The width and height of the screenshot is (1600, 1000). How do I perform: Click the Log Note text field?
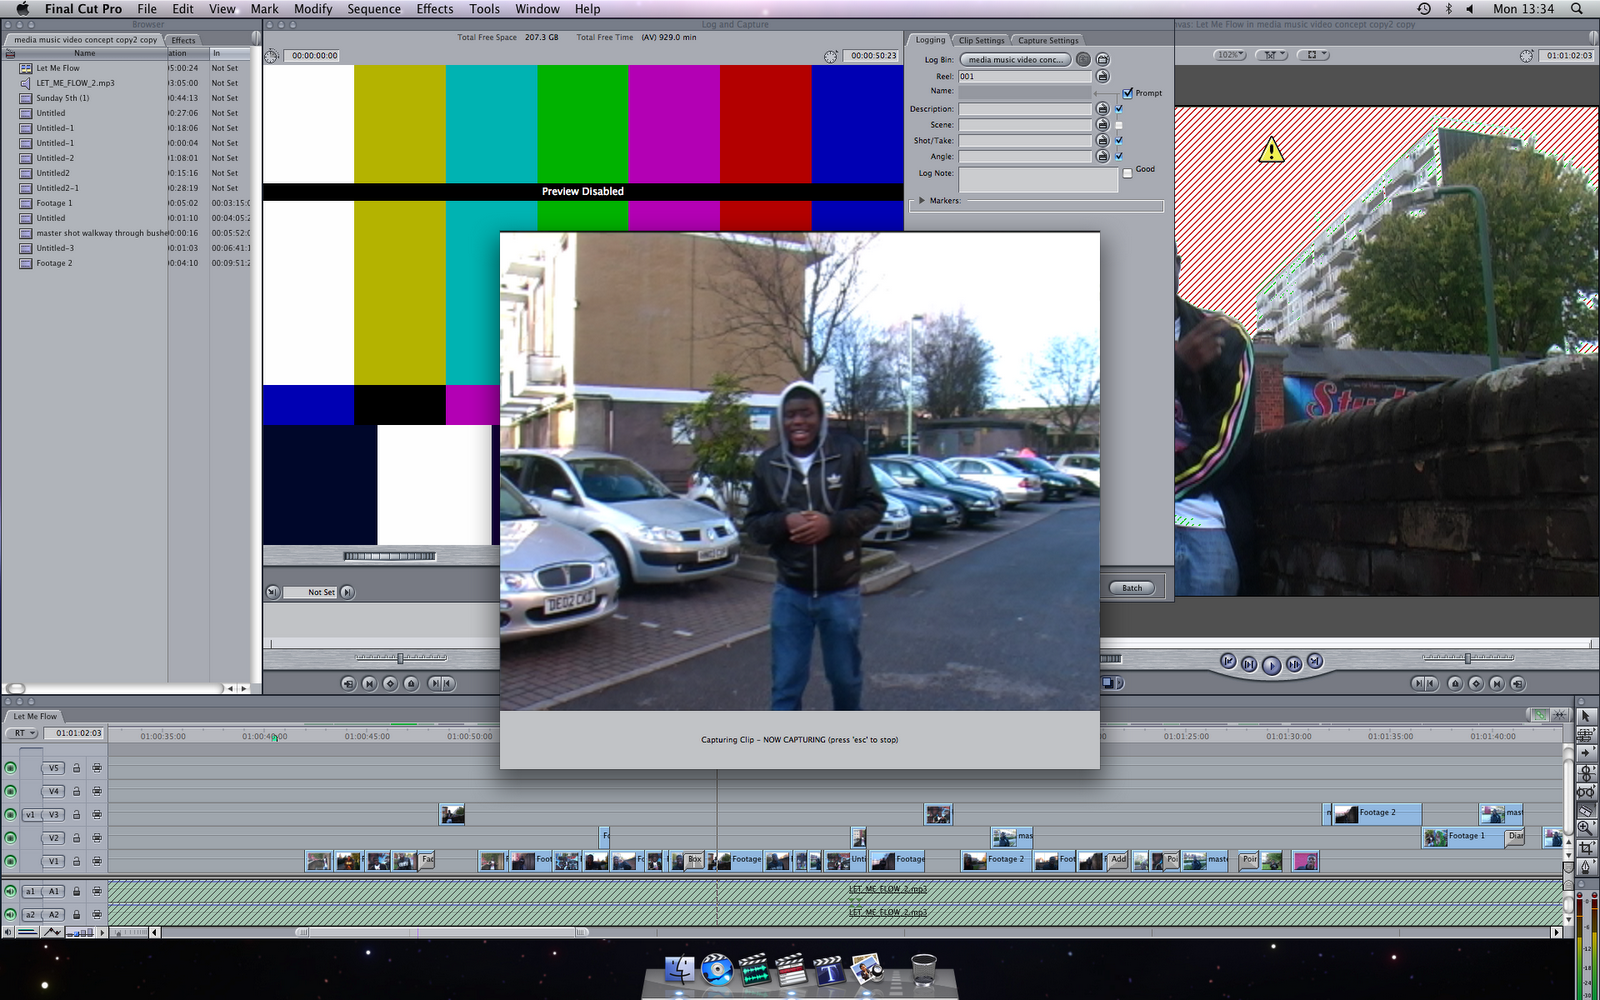point(1038,180)
